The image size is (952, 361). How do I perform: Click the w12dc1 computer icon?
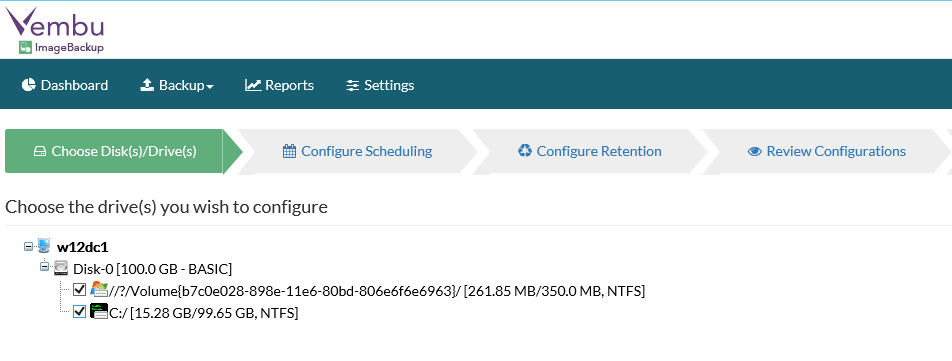(x=44, y=246)
